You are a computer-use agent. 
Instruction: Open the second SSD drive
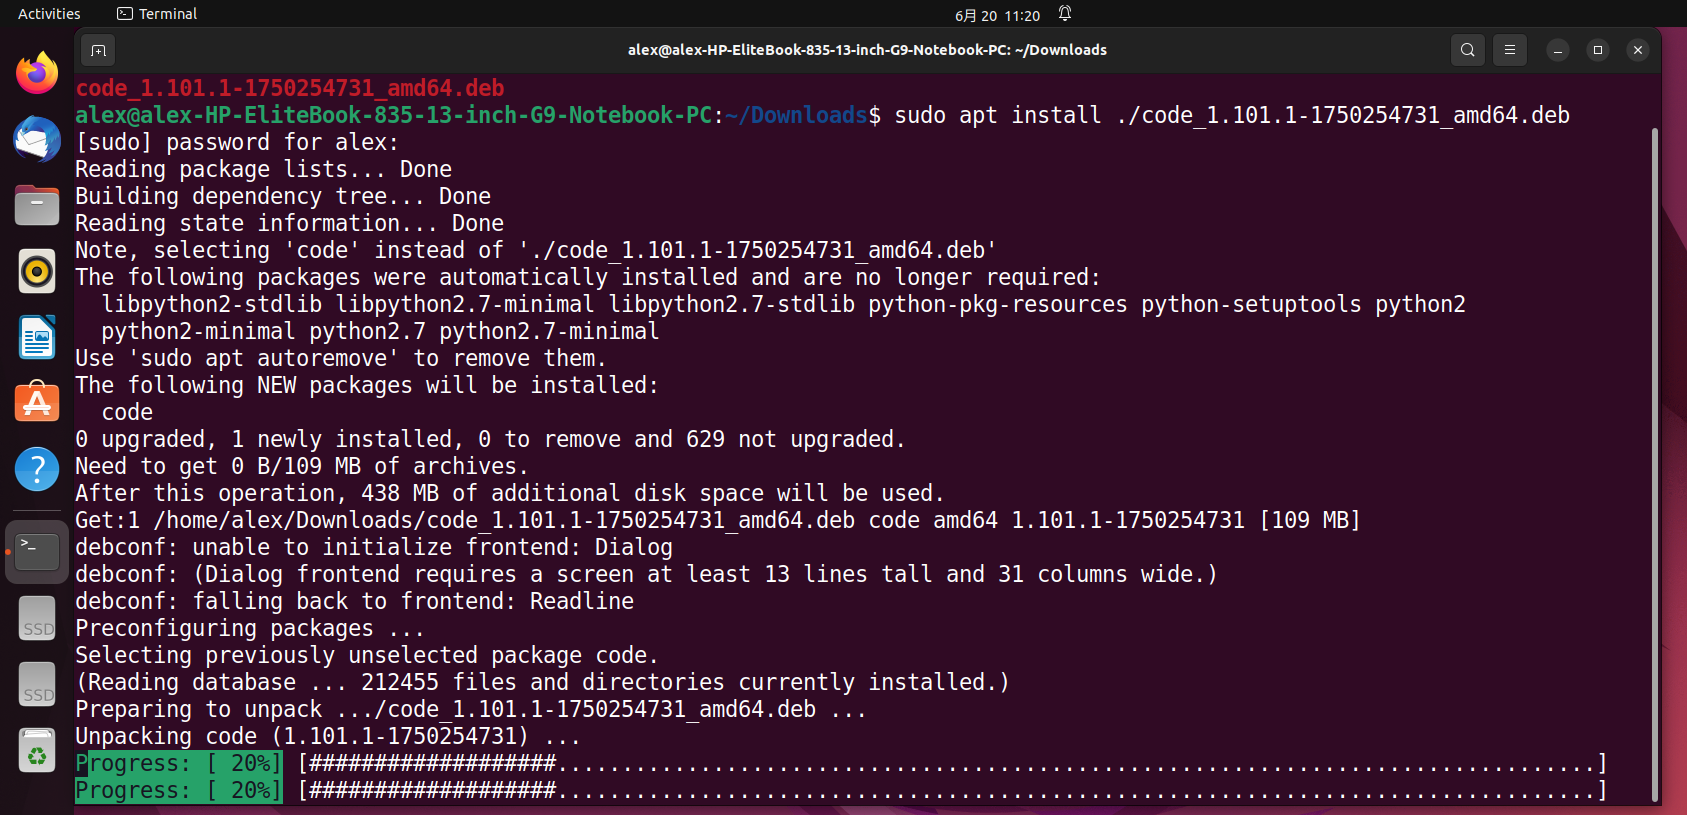tap(37, 683)
